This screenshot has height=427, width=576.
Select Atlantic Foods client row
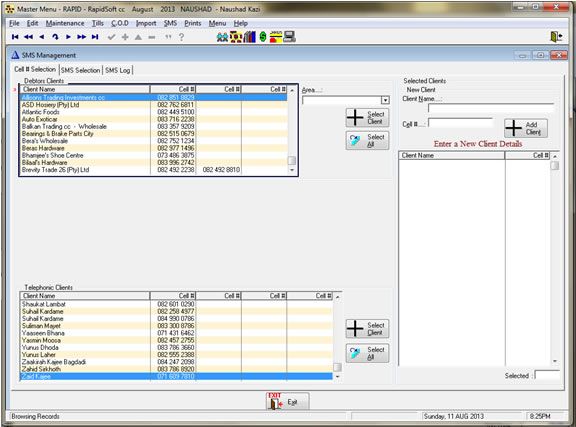pos(153,112)
